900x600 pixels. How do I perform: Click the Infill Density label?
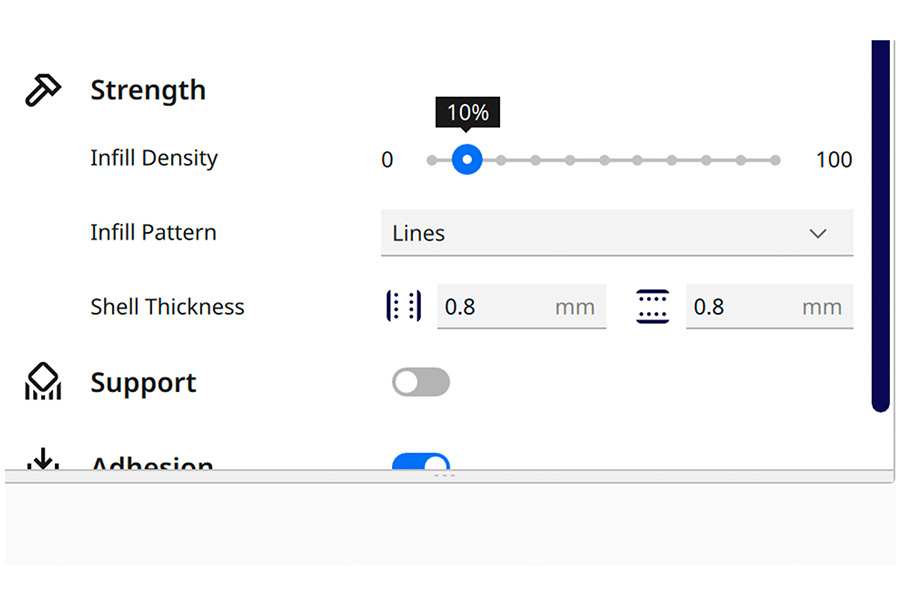point(154,158)
